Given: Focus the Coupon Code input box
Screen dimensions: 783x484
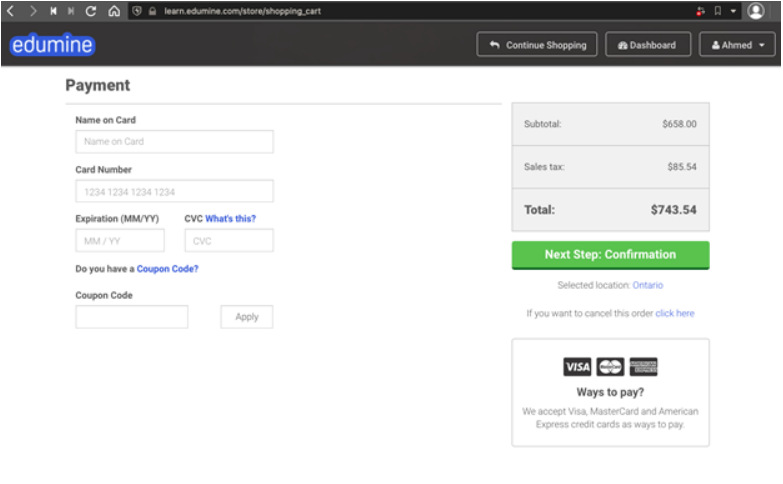Looking at the screenshot, I should click(132, 317).
